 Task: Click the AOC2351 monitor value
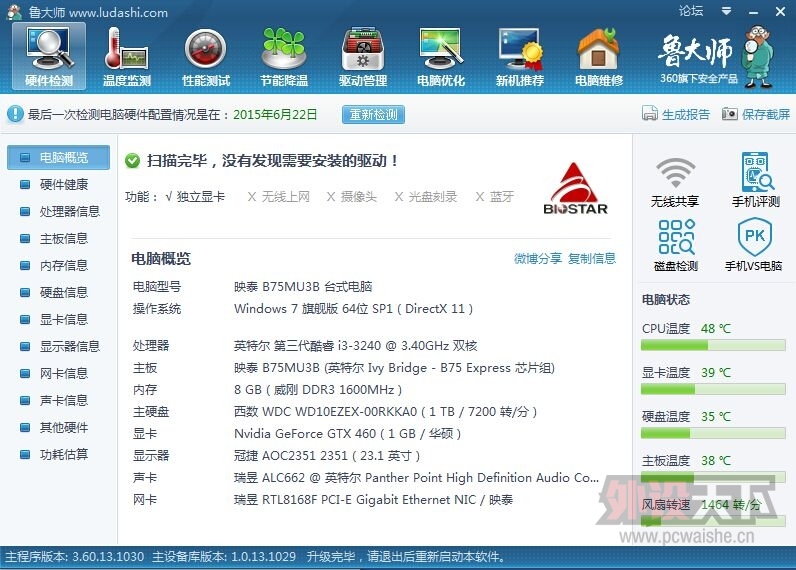[327, 456]
